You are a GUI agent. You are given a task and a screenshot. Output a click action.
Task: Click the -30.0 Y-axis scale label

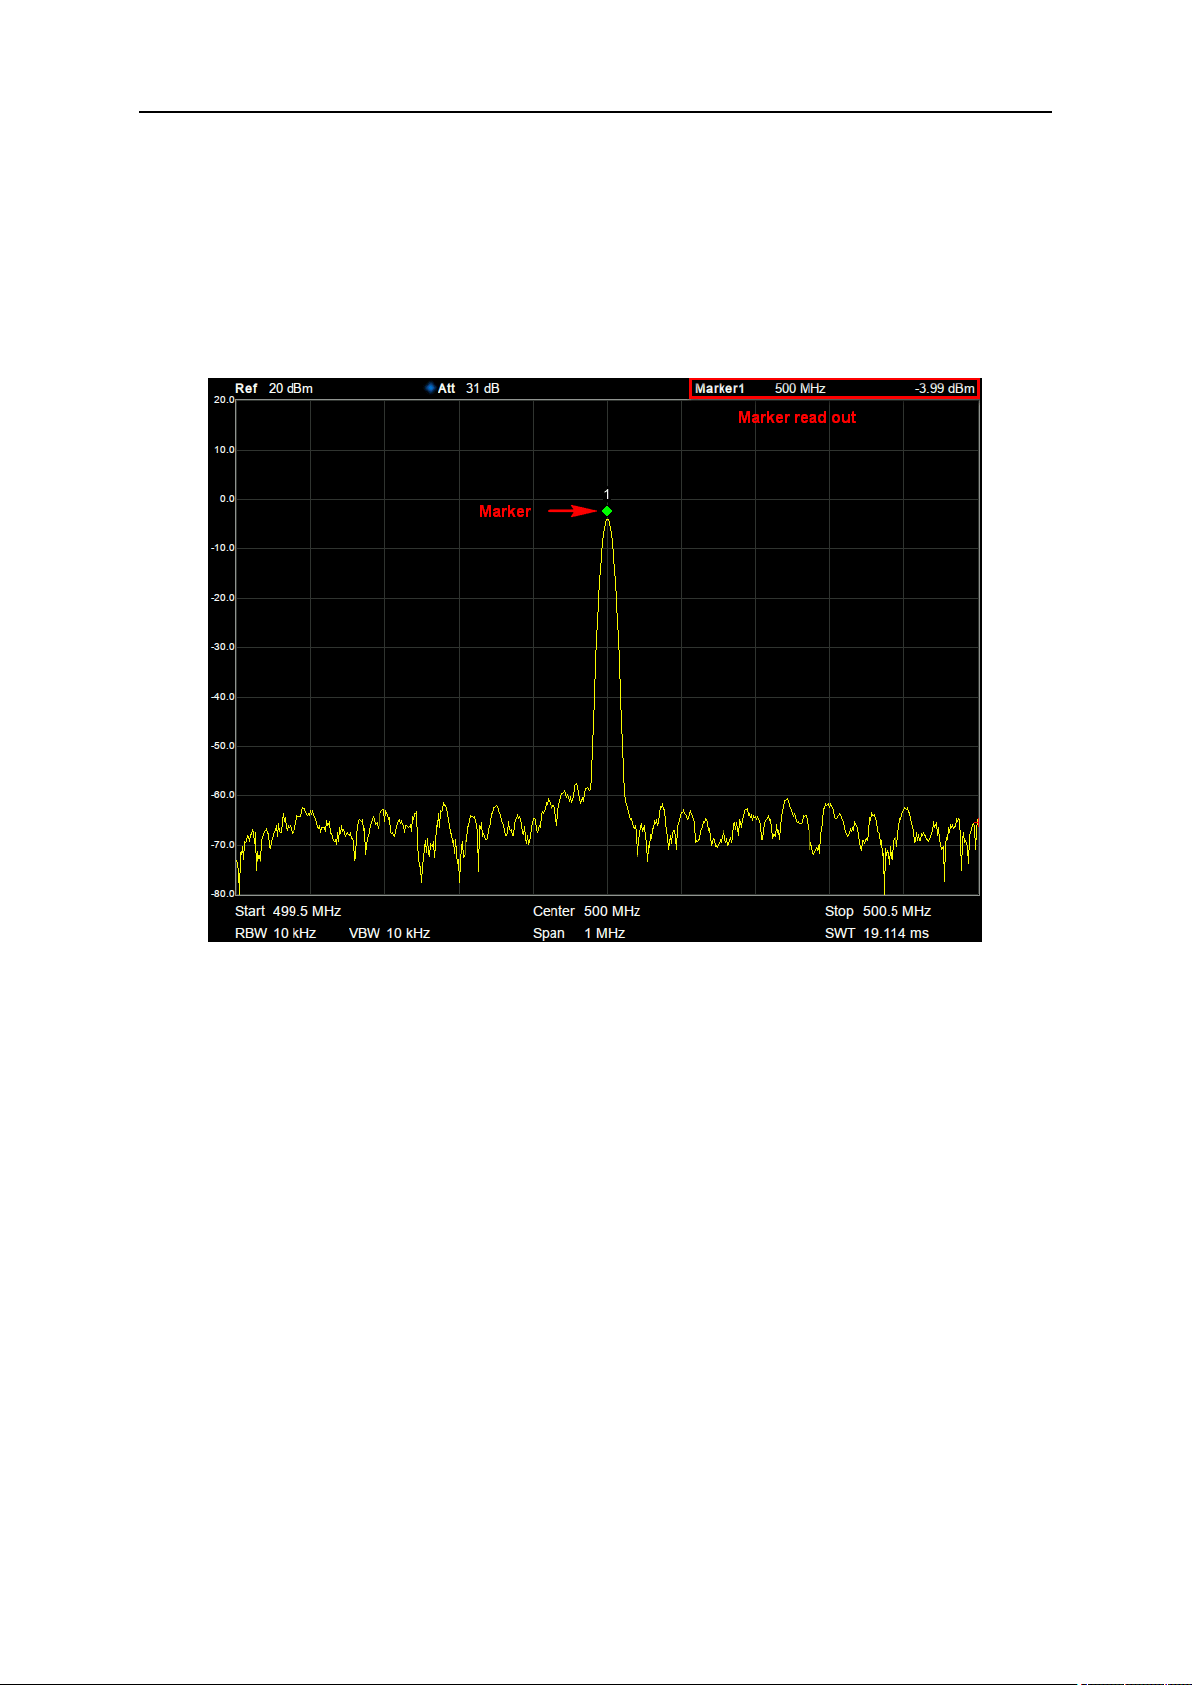tap(222, 647)
